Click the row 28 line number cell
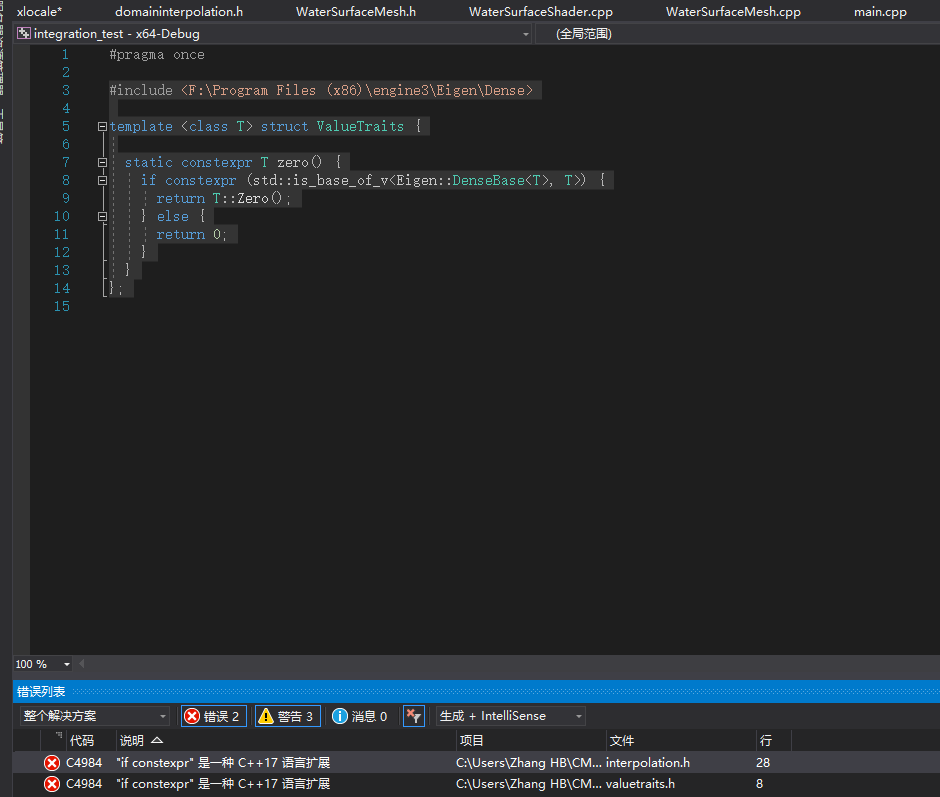 click(x=763, y=763)
